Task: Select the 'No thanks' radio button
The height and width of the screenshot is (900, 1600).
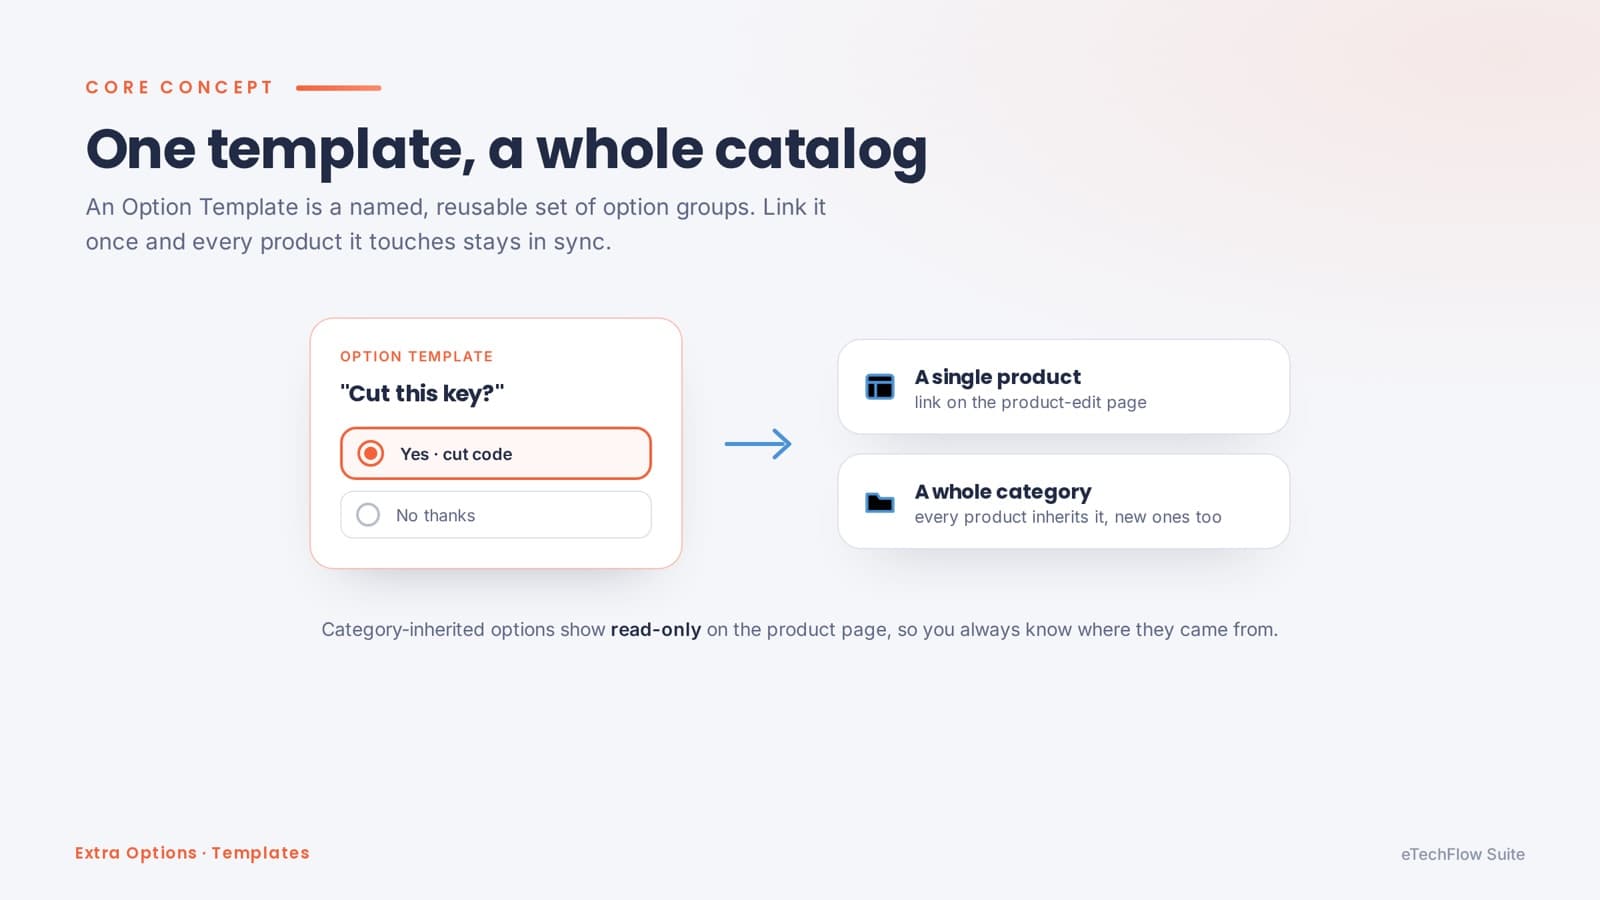Action: 368,515
